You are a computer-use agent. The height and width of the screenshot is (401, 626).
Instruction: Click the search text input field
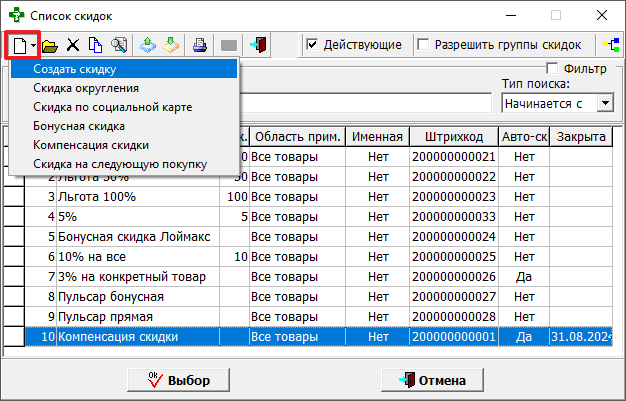(x=365, y=103)
